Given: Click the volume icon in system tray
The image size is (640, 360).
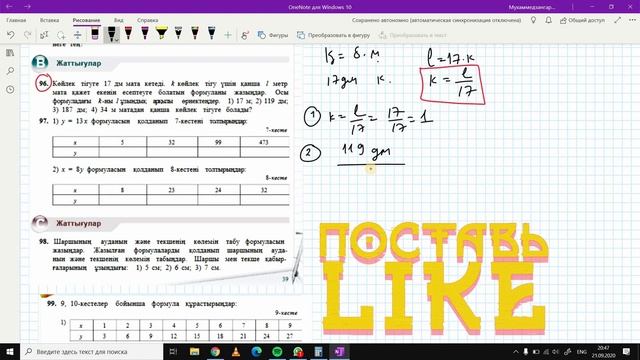Looking at the screenshot, I should tap(556, 351).
